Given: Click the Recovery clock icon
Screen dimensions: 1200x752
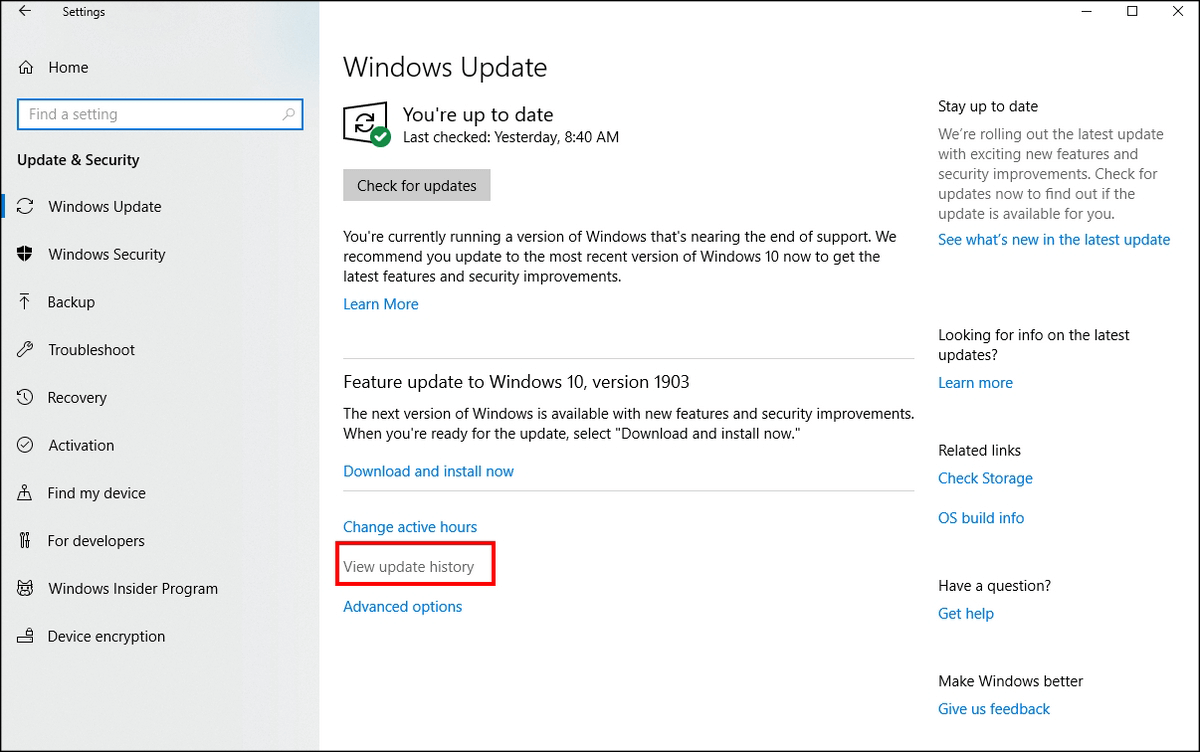Looking at the screenshot, I should [26, 397].
